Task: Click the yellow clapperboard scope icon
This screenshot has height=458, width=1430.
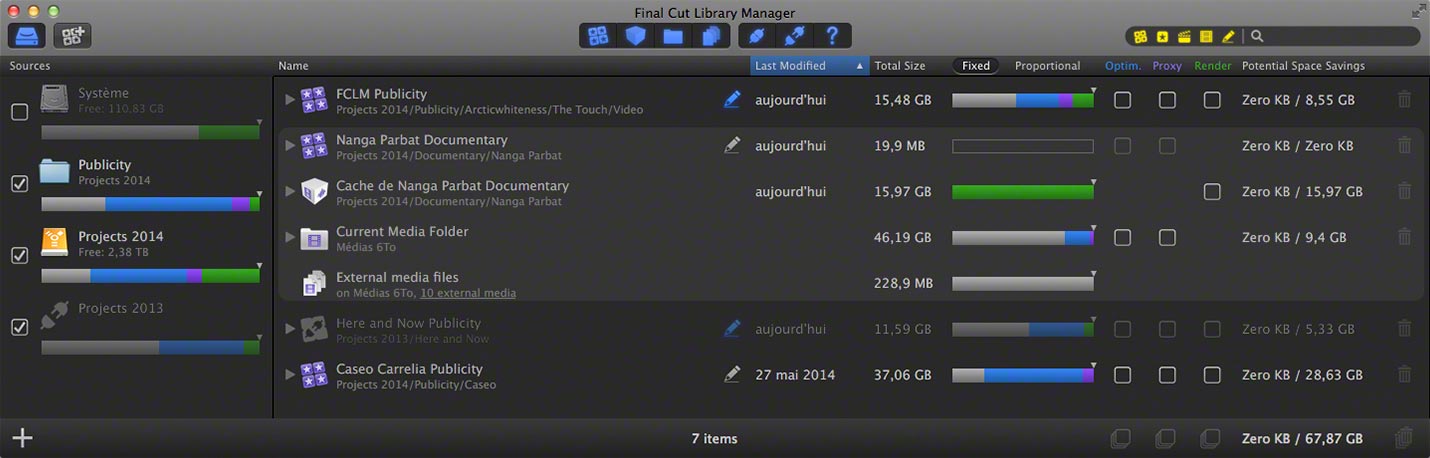Action: pyautogui.click(x=1184, y=36)
